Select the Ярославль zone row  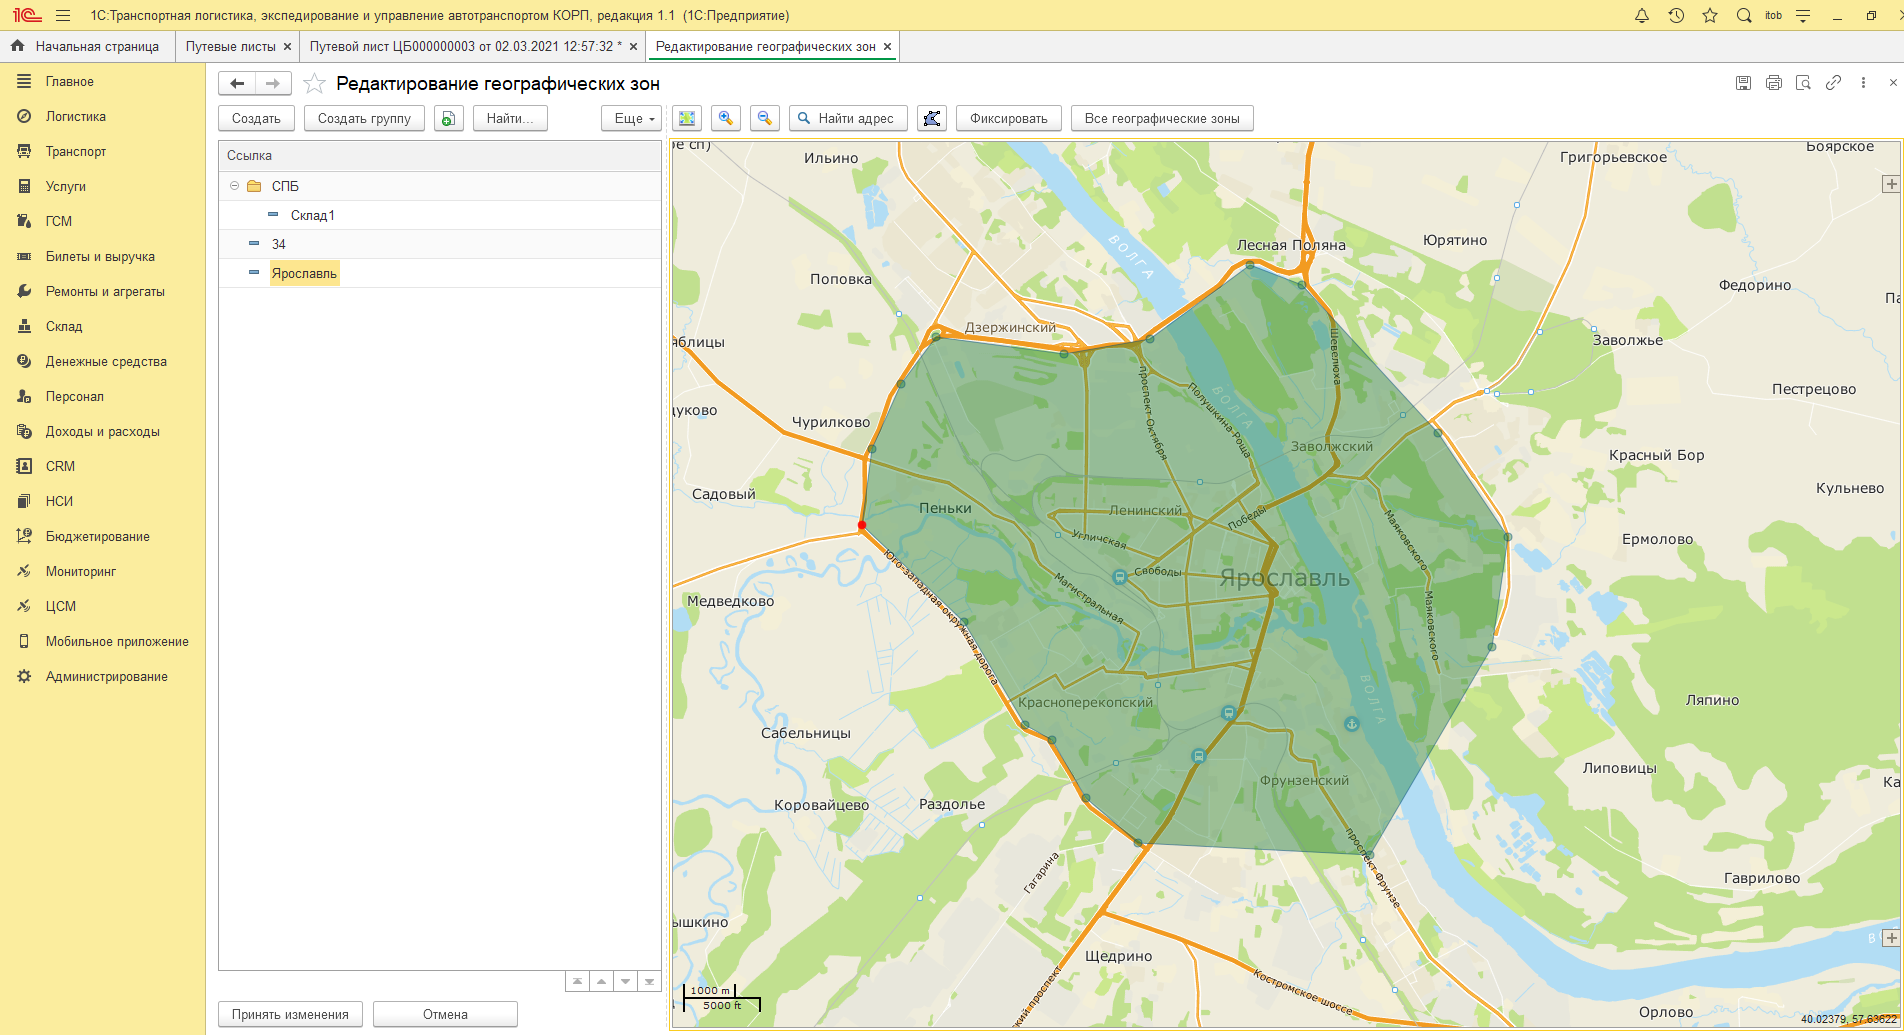click(x=440, y=273)
